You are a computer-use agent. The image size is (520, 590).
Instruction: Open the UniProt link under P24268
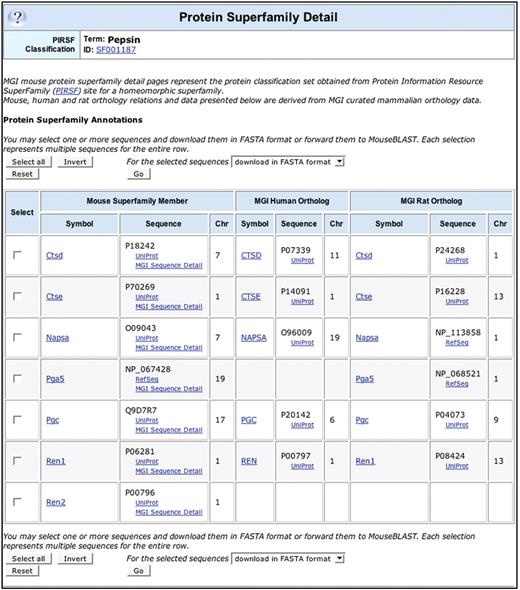457,260
